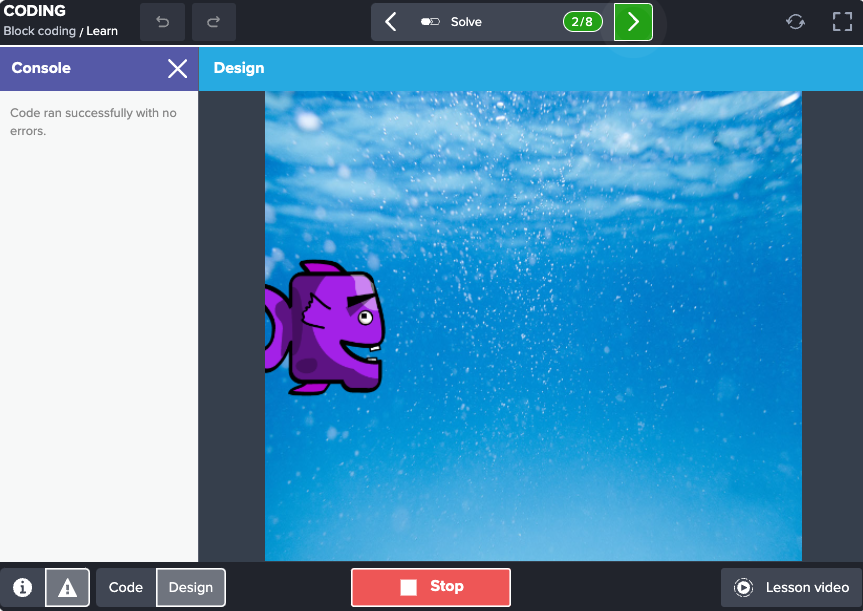Switch to the Code tab

[125, 587]
